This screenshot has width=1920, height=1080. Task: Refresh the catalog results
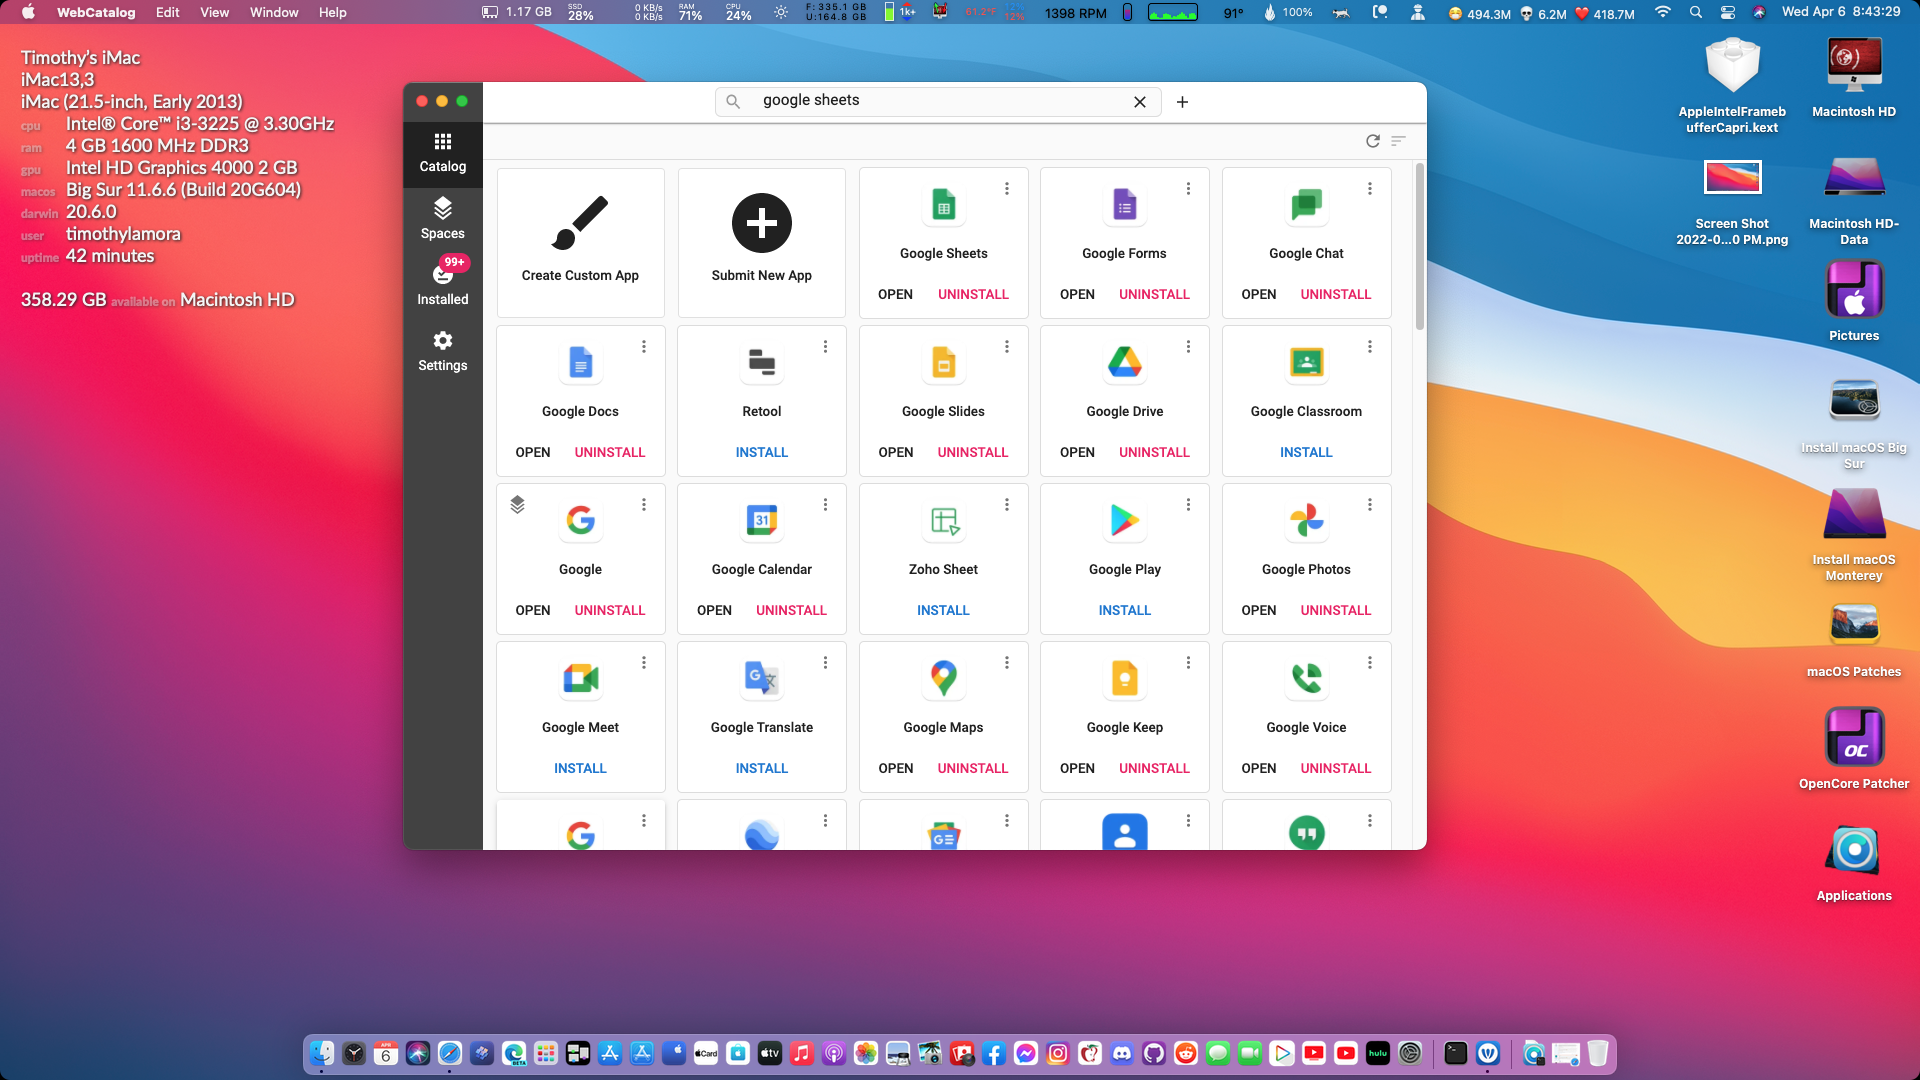click(x=1373, y=141)
